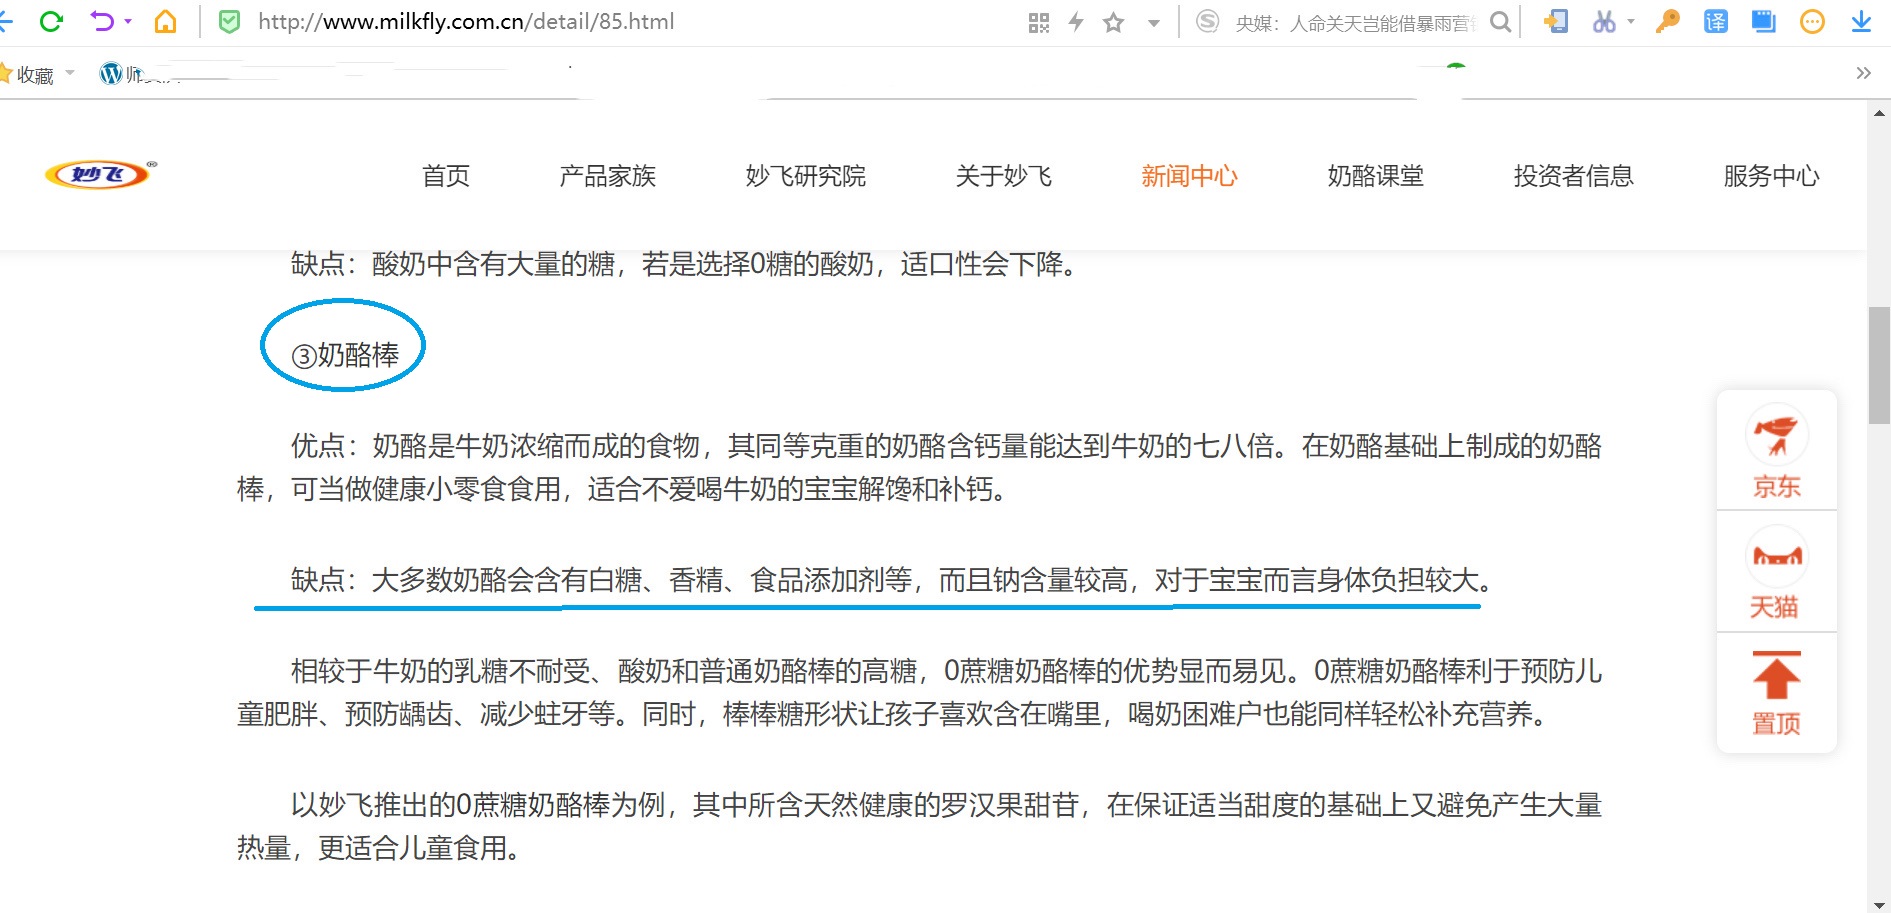Toggle the lightning speed mode
The image size is (1891, 913).
[x=1075, y=21]
